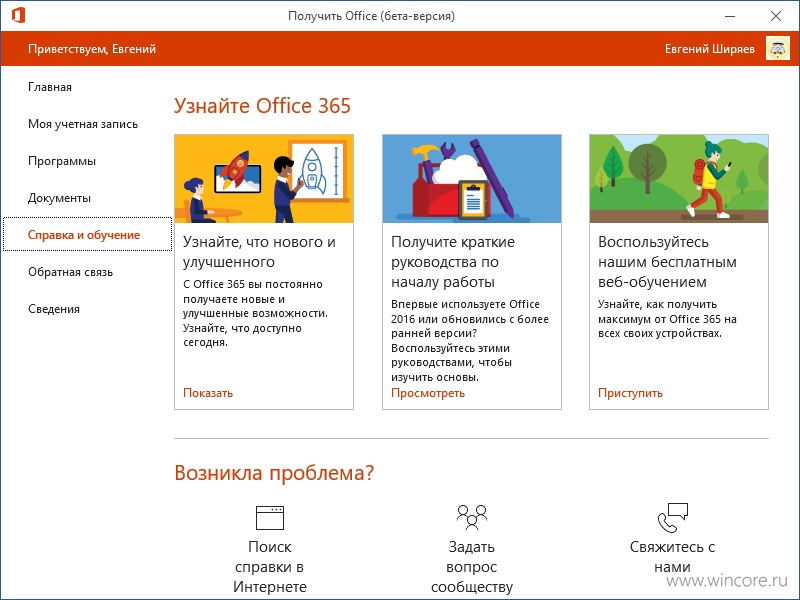Viewport: 800px width, 600px height.
Task: Open Документы from the sidebar
Action: pyautogui.click(x=59, y=198)
